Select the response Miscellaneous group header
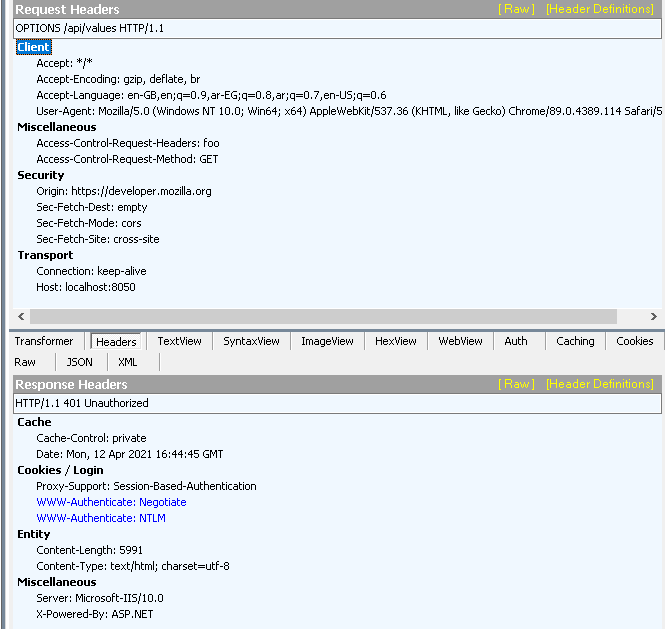 coord(57,582)
